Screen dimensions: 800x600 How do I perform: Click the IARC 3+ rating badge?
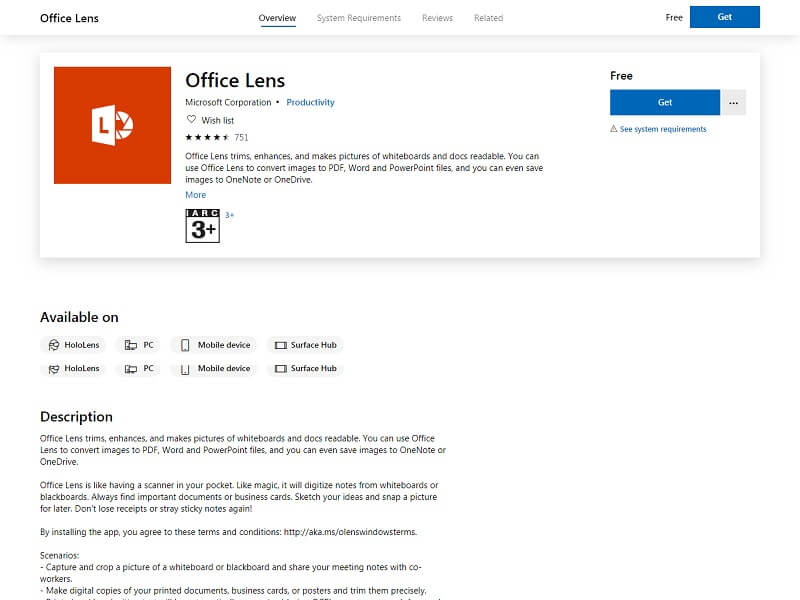203,226
